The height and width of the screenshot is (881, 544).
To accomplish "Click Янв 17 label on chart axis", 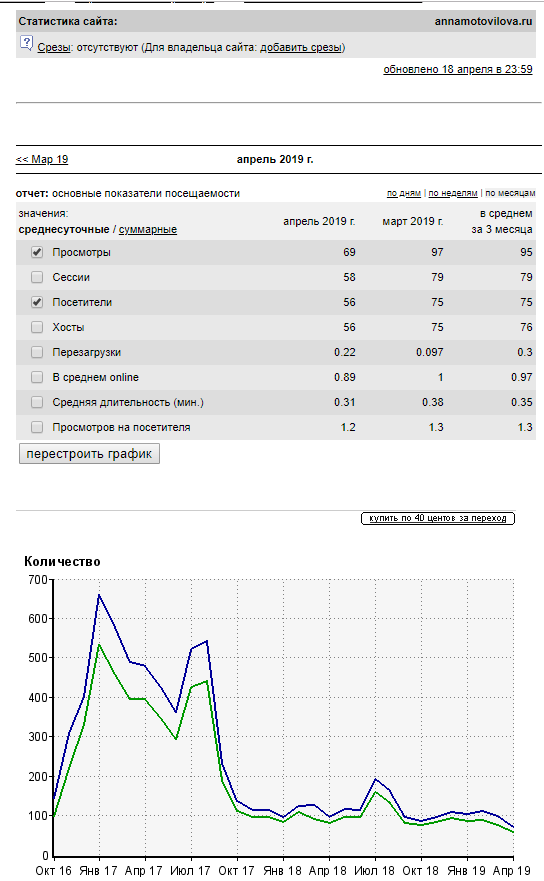I will point(98,870).
